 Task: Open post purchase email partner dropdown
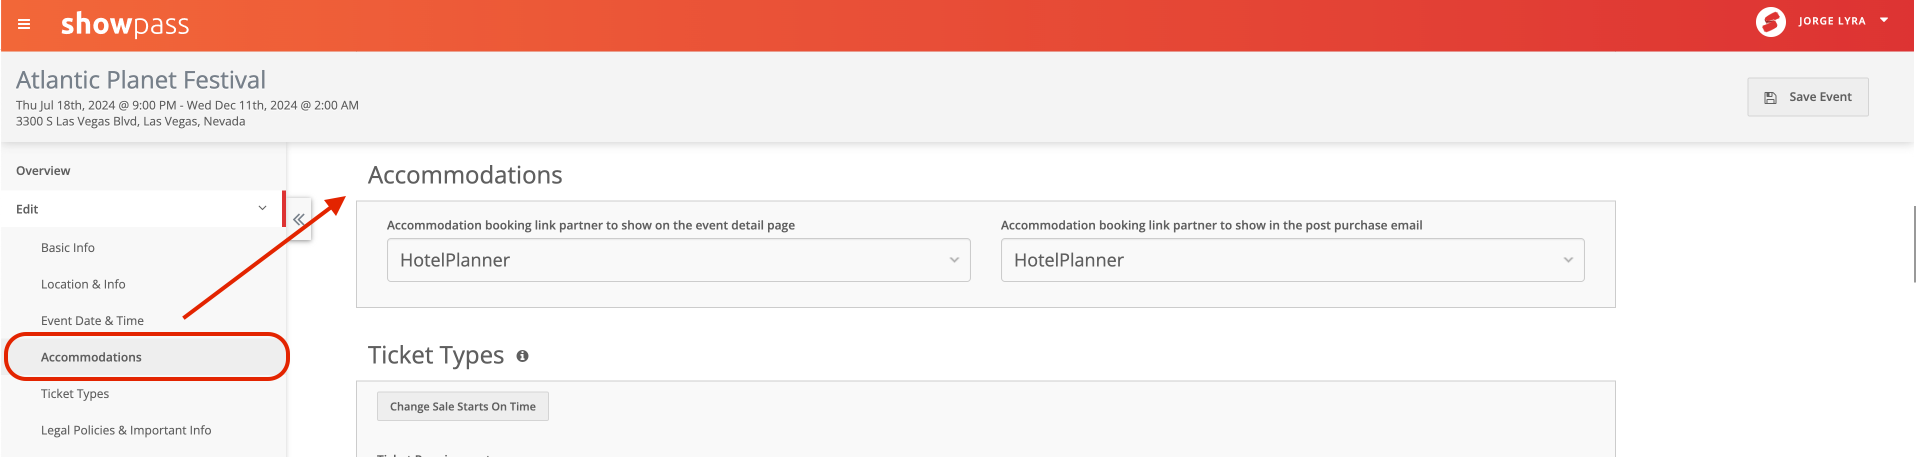point(1292,260)
